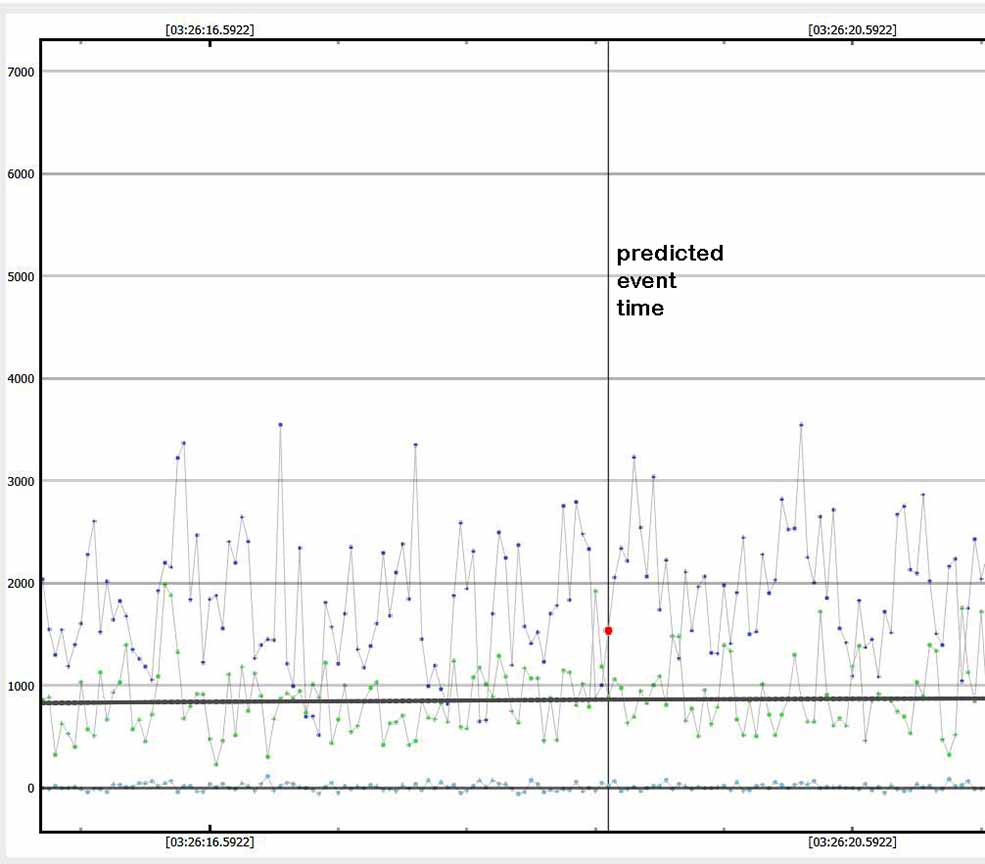Click the red data point on the event line
This screenshot has height=864, width=985.
(608, 631)
